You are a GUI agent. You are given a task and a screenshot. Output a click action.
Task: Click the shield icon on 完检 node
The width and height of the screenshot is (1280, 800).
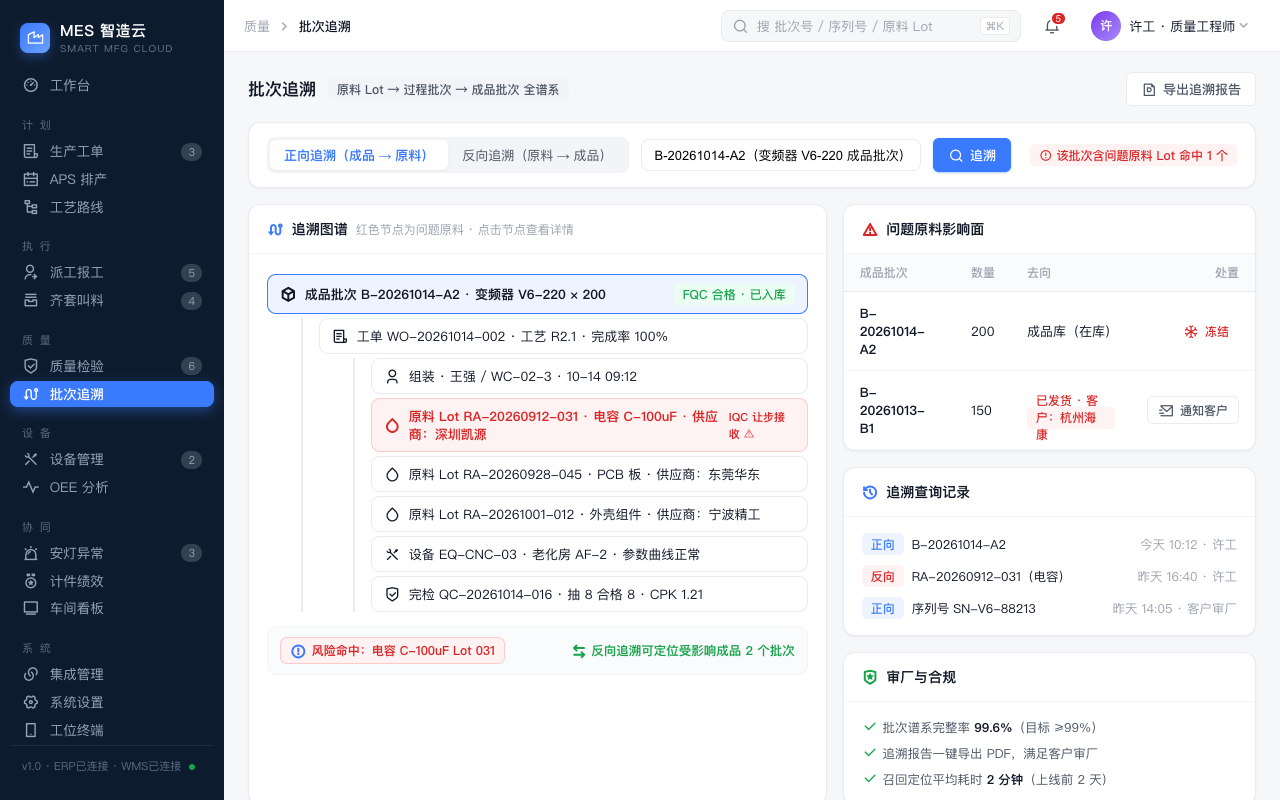click(392, 594)
